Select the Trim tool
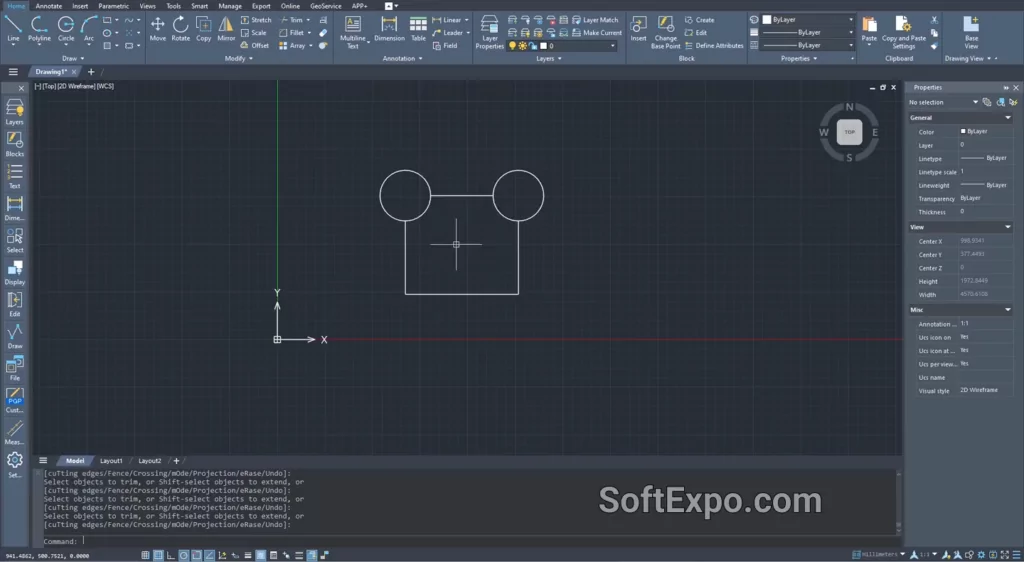Screen dimensions: 1024x562 coord(291,20)
